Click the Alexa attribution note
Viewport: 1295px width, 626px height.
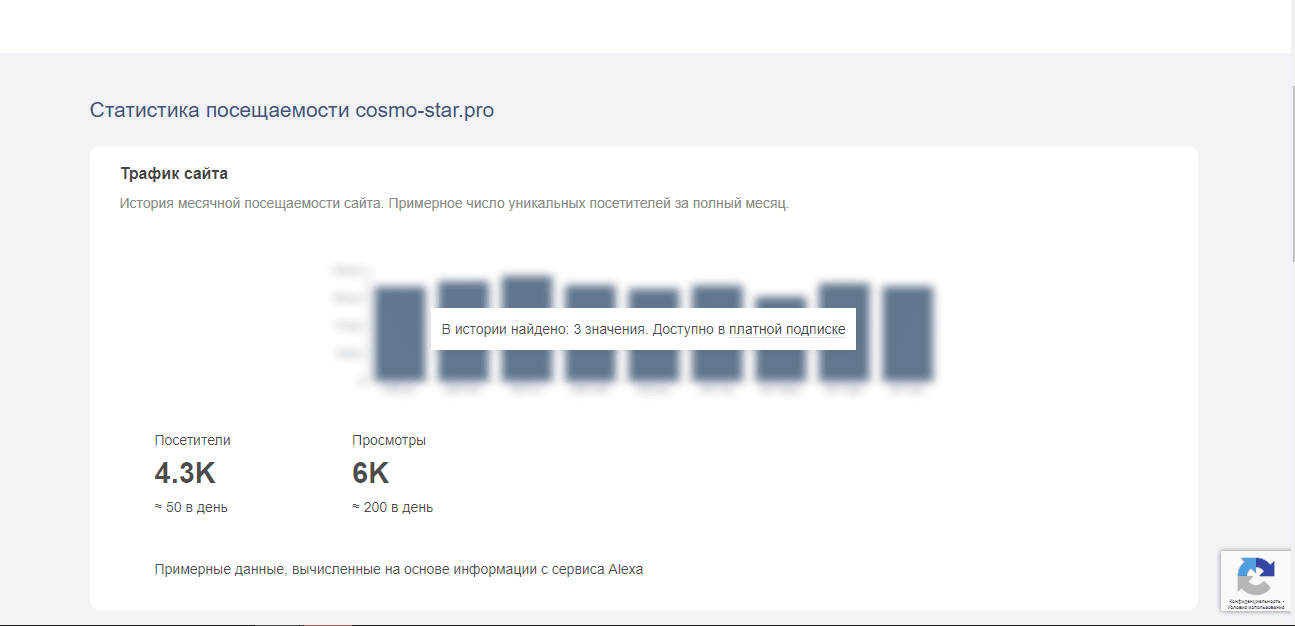400,568
